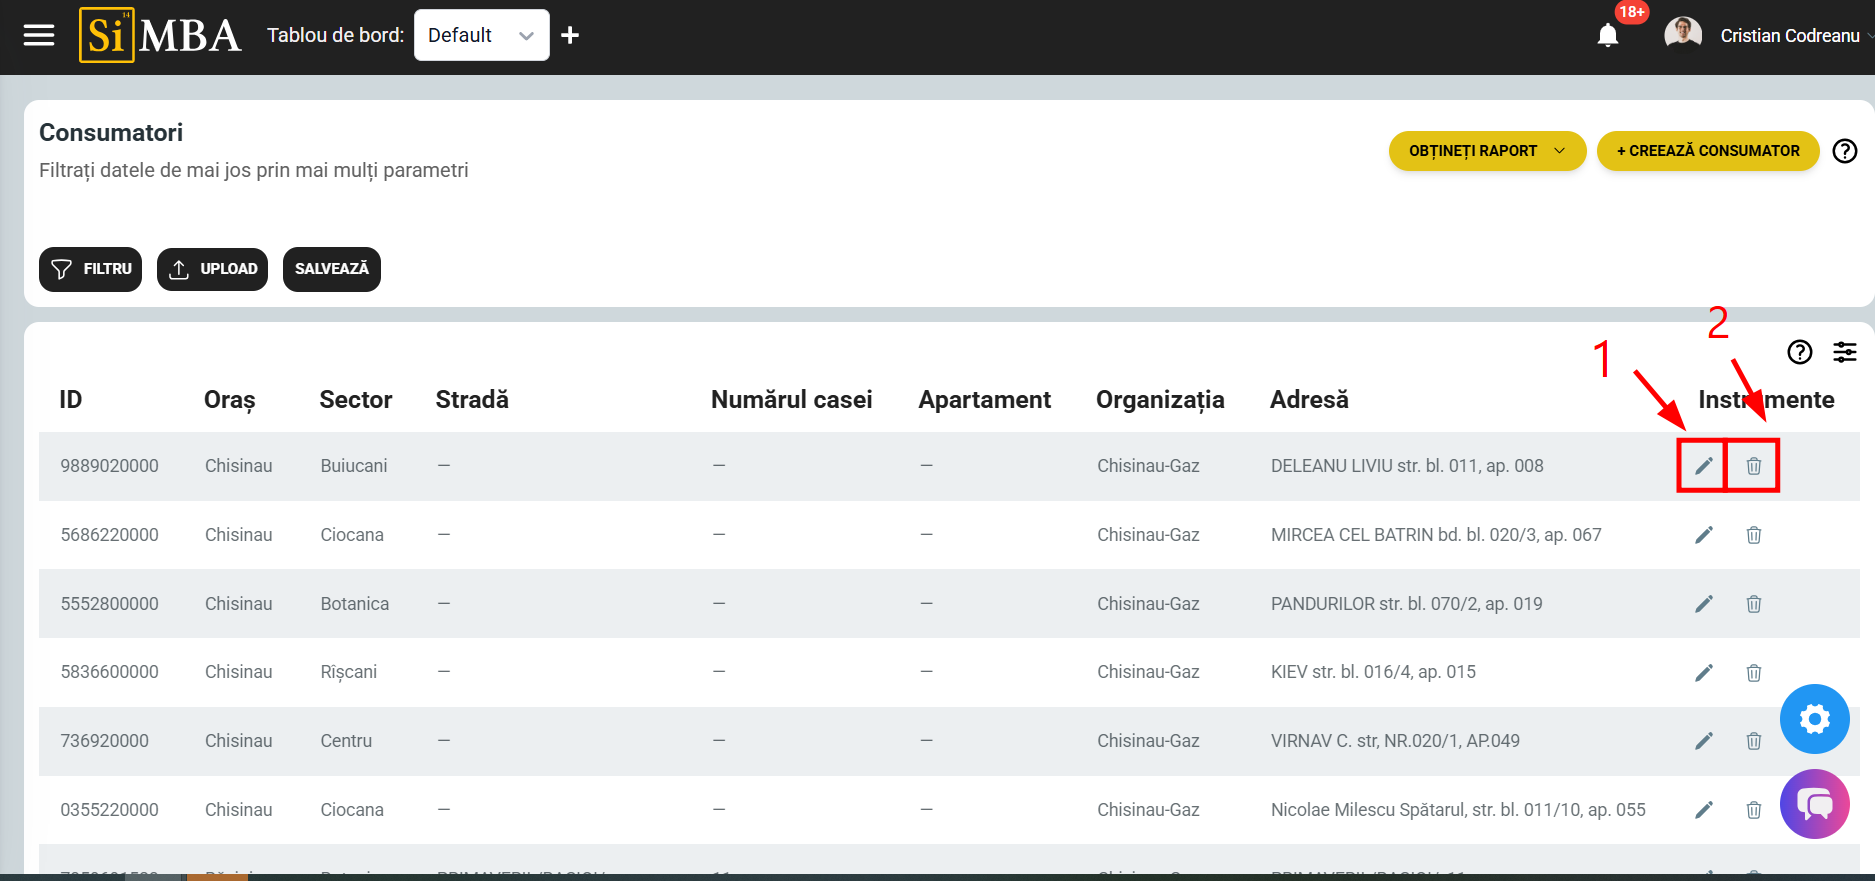Click the blue settings gear floating button

coord(1814,719)
